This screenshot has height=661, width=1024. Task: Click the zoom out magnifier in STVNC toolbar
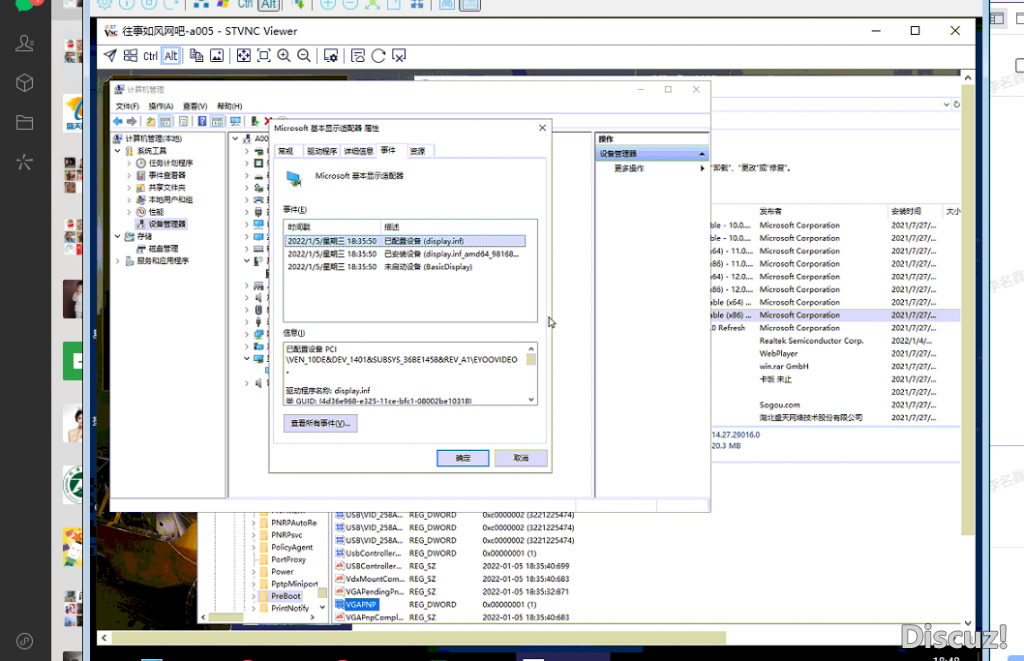pos(304,56)
